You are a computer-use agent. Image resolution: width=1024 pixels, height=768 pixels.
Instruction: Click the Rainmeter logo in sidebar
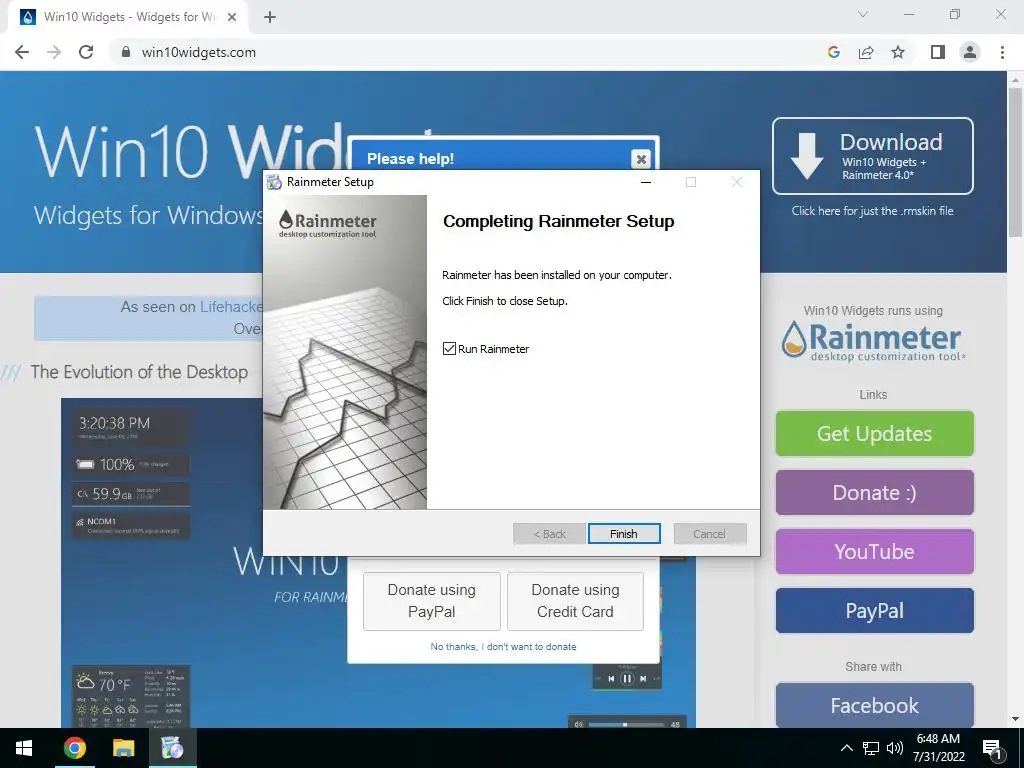click(x=872, y=341)
